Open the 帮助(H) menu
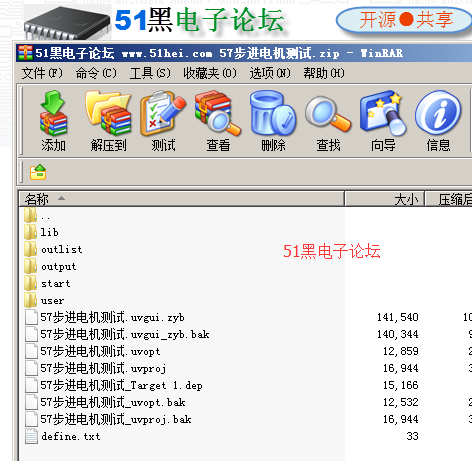Screen dimensions: 472x461 (324, 73)
